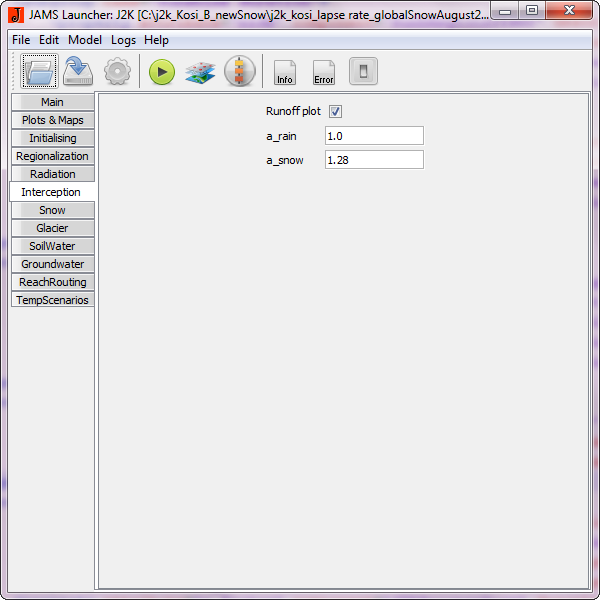The image size is (600, 600).
Task: Open the File menu
Action: (21, 40)
